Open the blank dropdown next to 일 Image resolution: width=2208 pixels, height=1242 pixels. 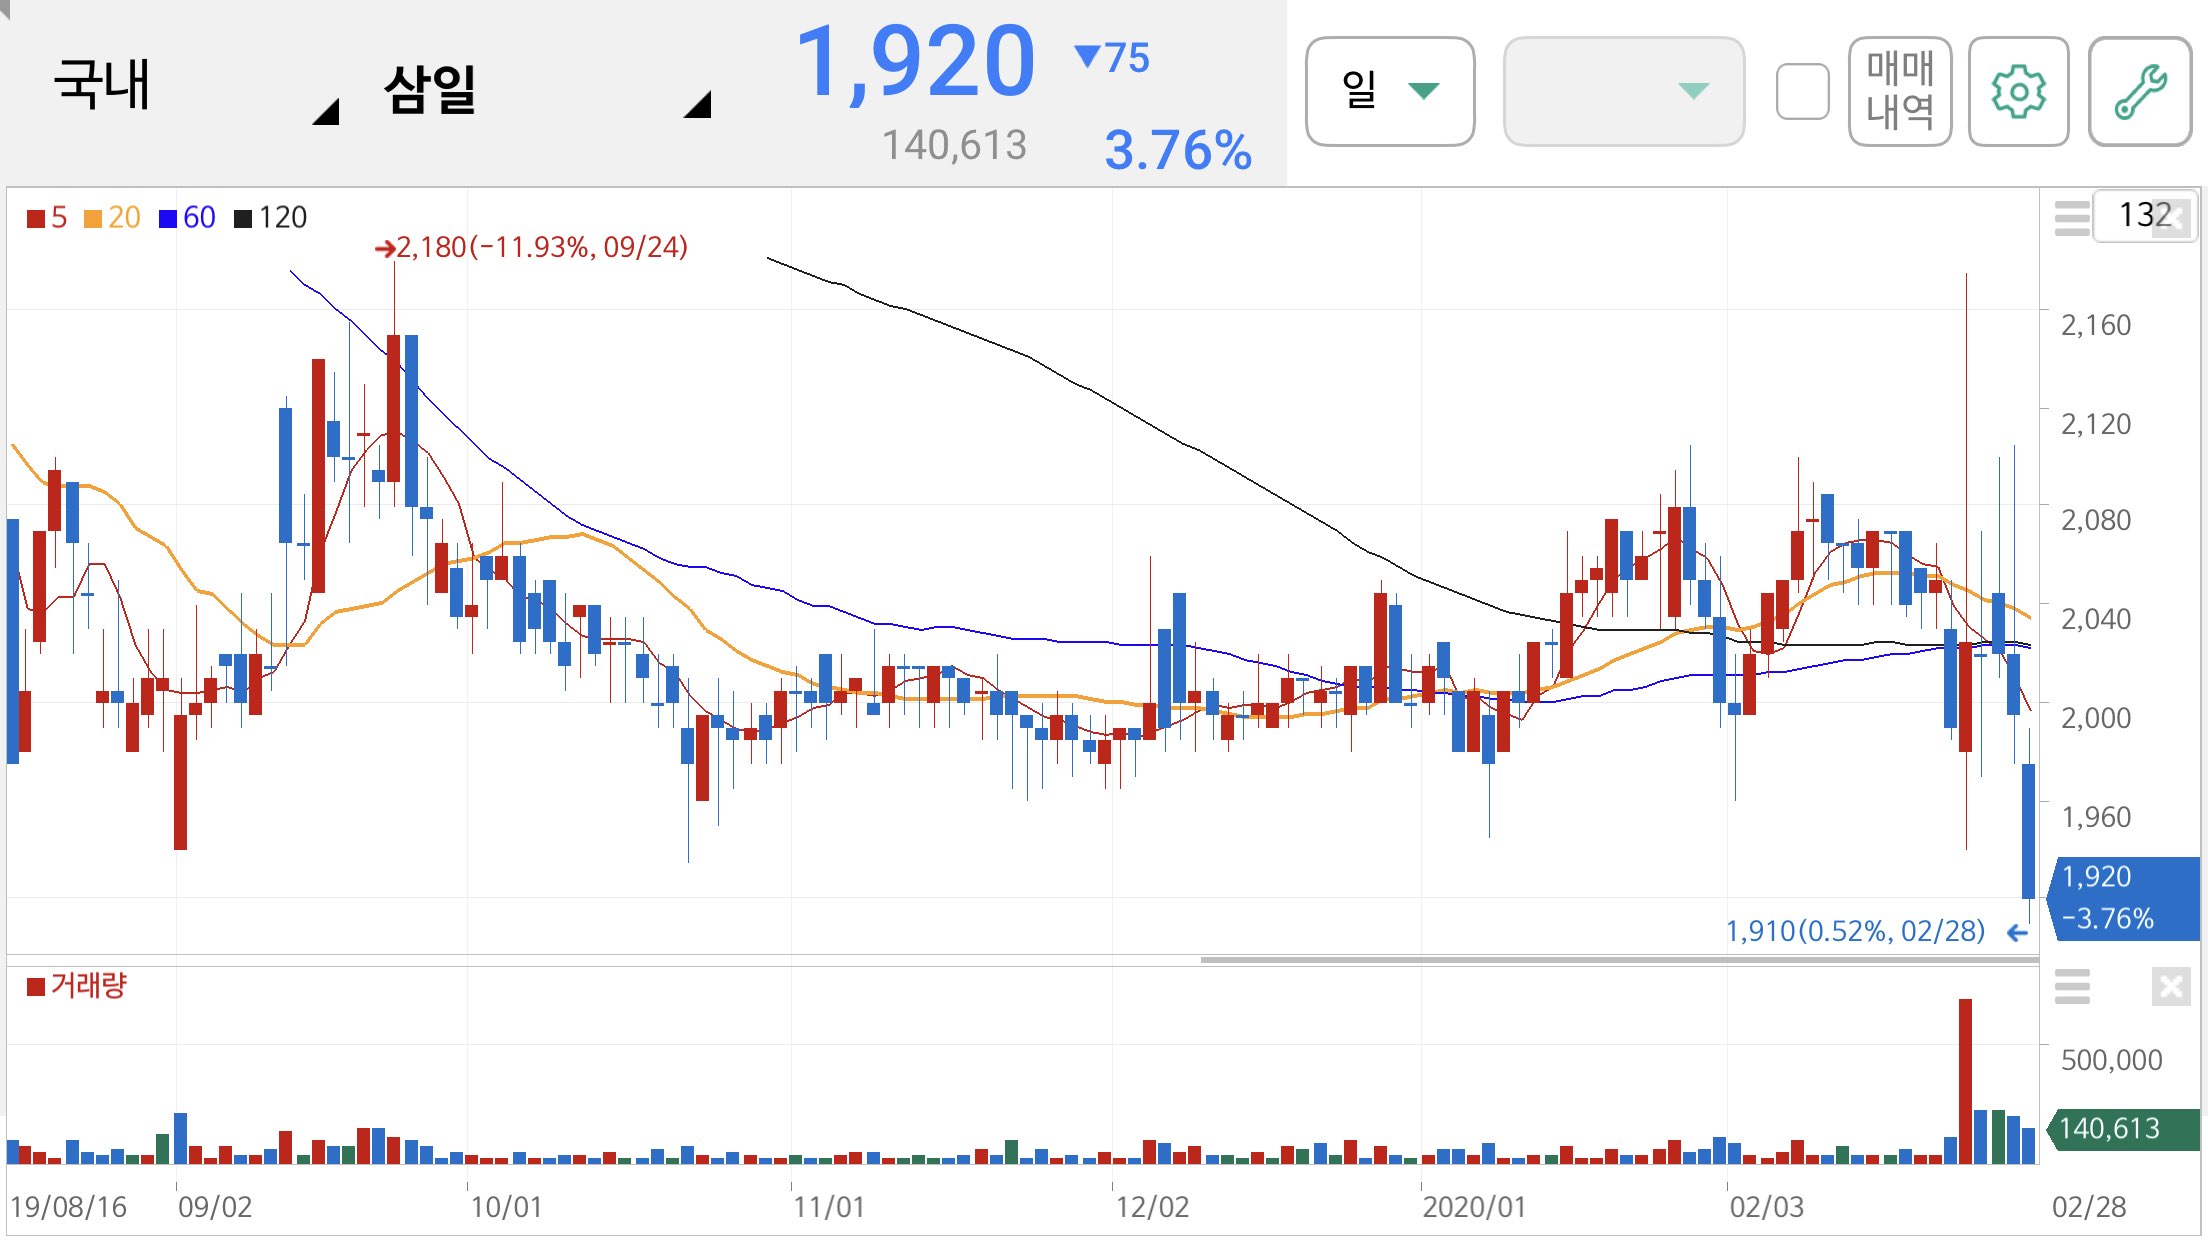coord(1624,92)
